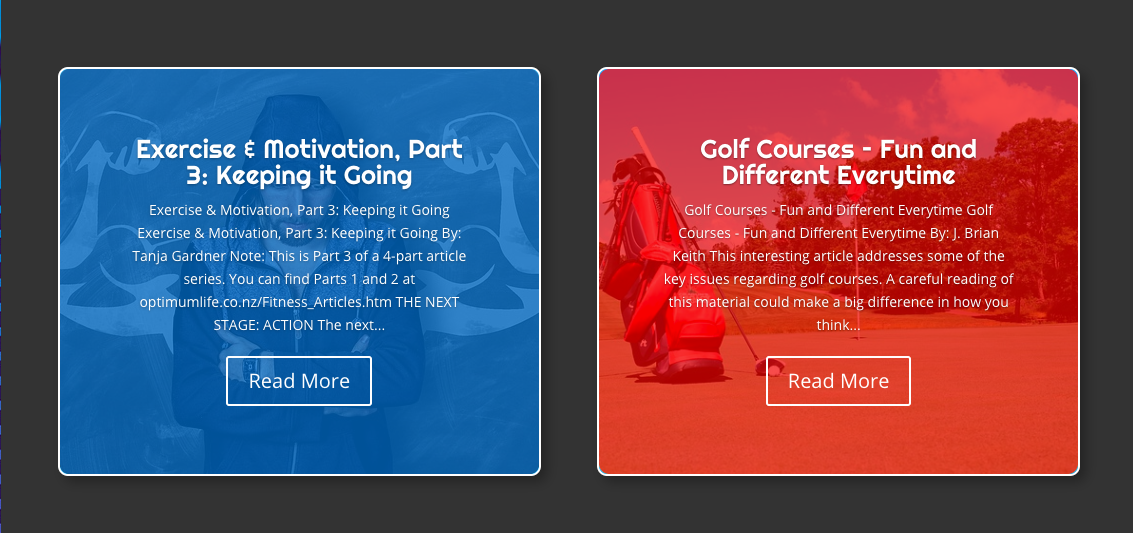Image resolution: width=1133 pixels, height=533 pixels.
Task: Click the grass area below red card's Read More
Action: pos(838,441)
